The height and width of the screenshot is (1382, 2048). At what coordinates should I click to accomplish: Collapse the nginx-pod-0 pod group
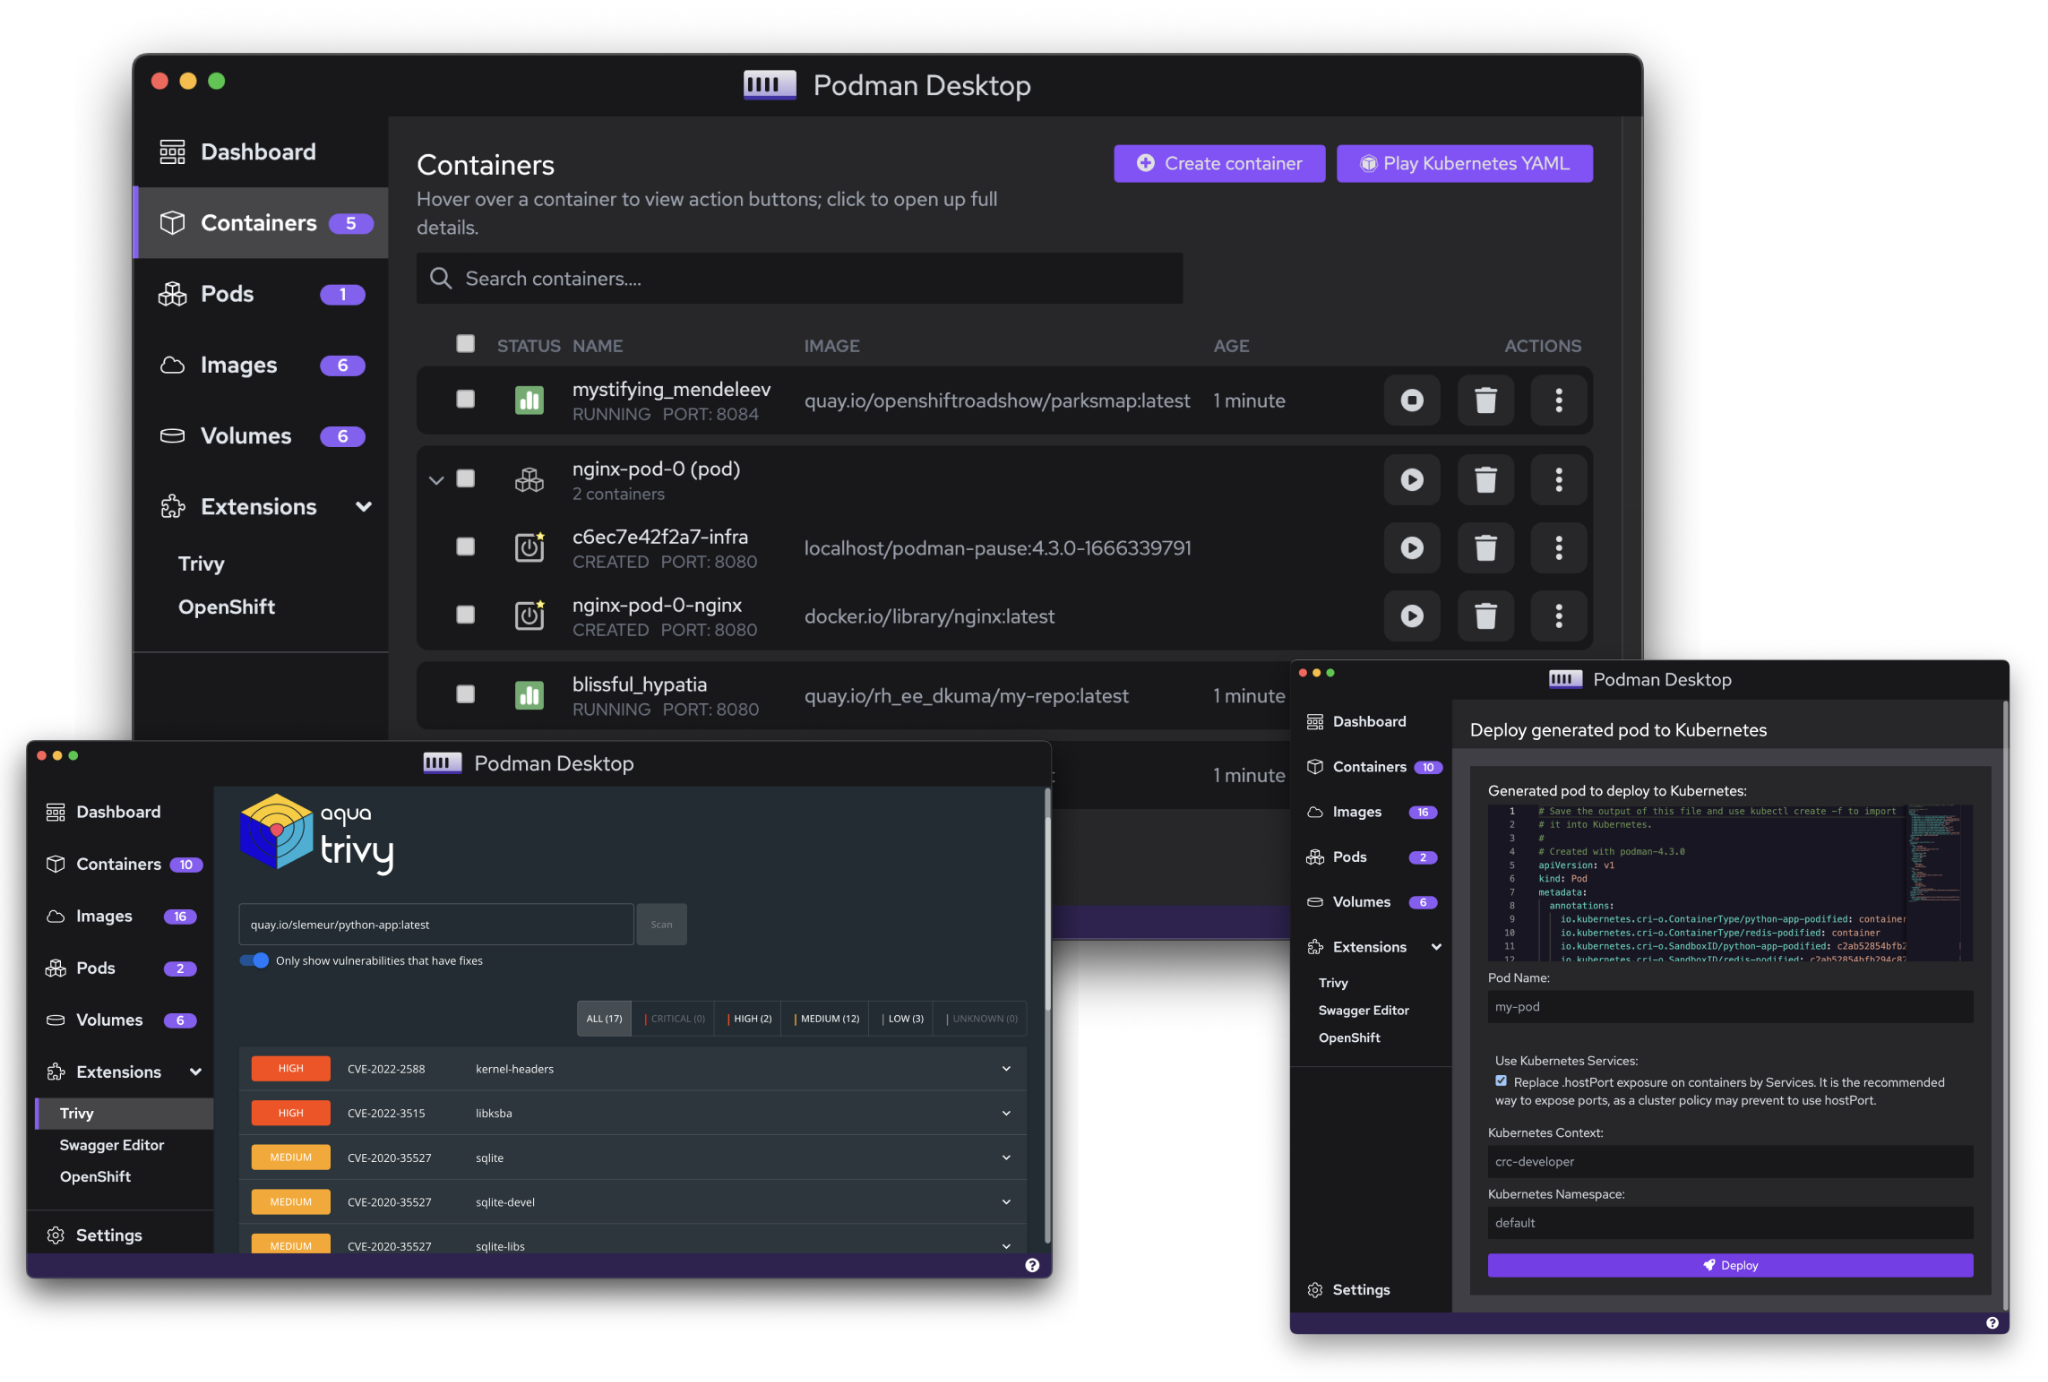click(436, 480)
